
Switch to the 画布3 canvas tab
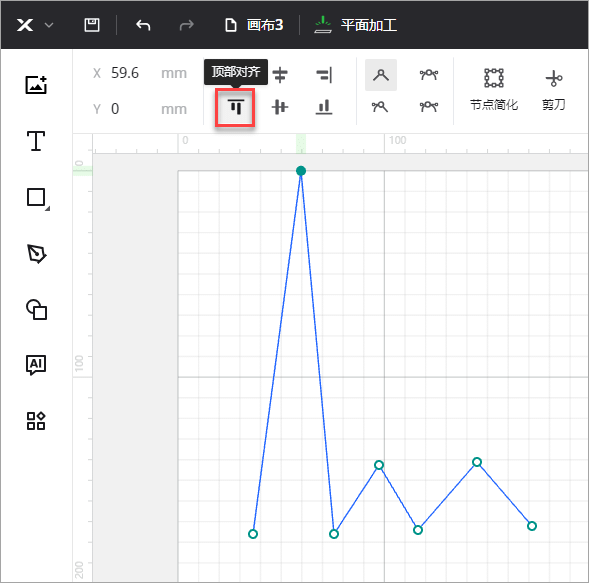254,25
